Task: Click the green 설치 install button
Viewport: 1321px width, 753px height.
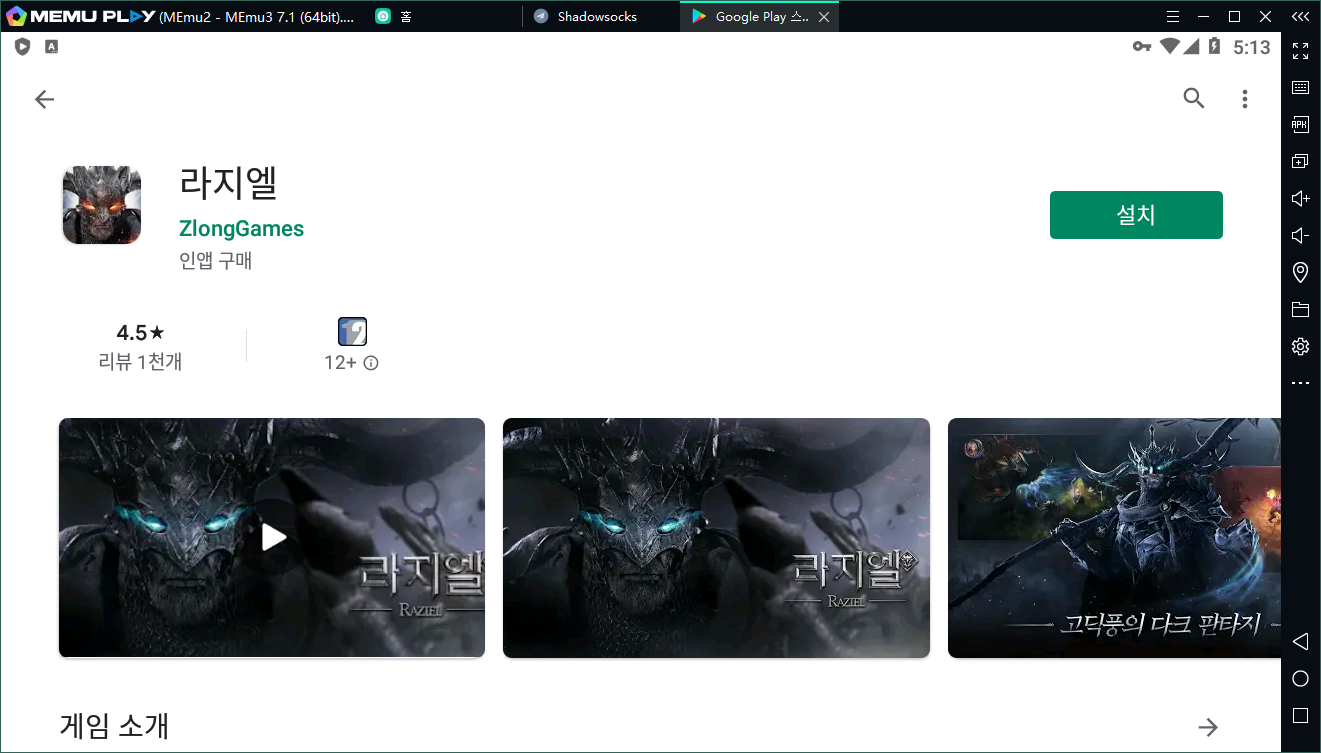Action: click(1135, 215)
